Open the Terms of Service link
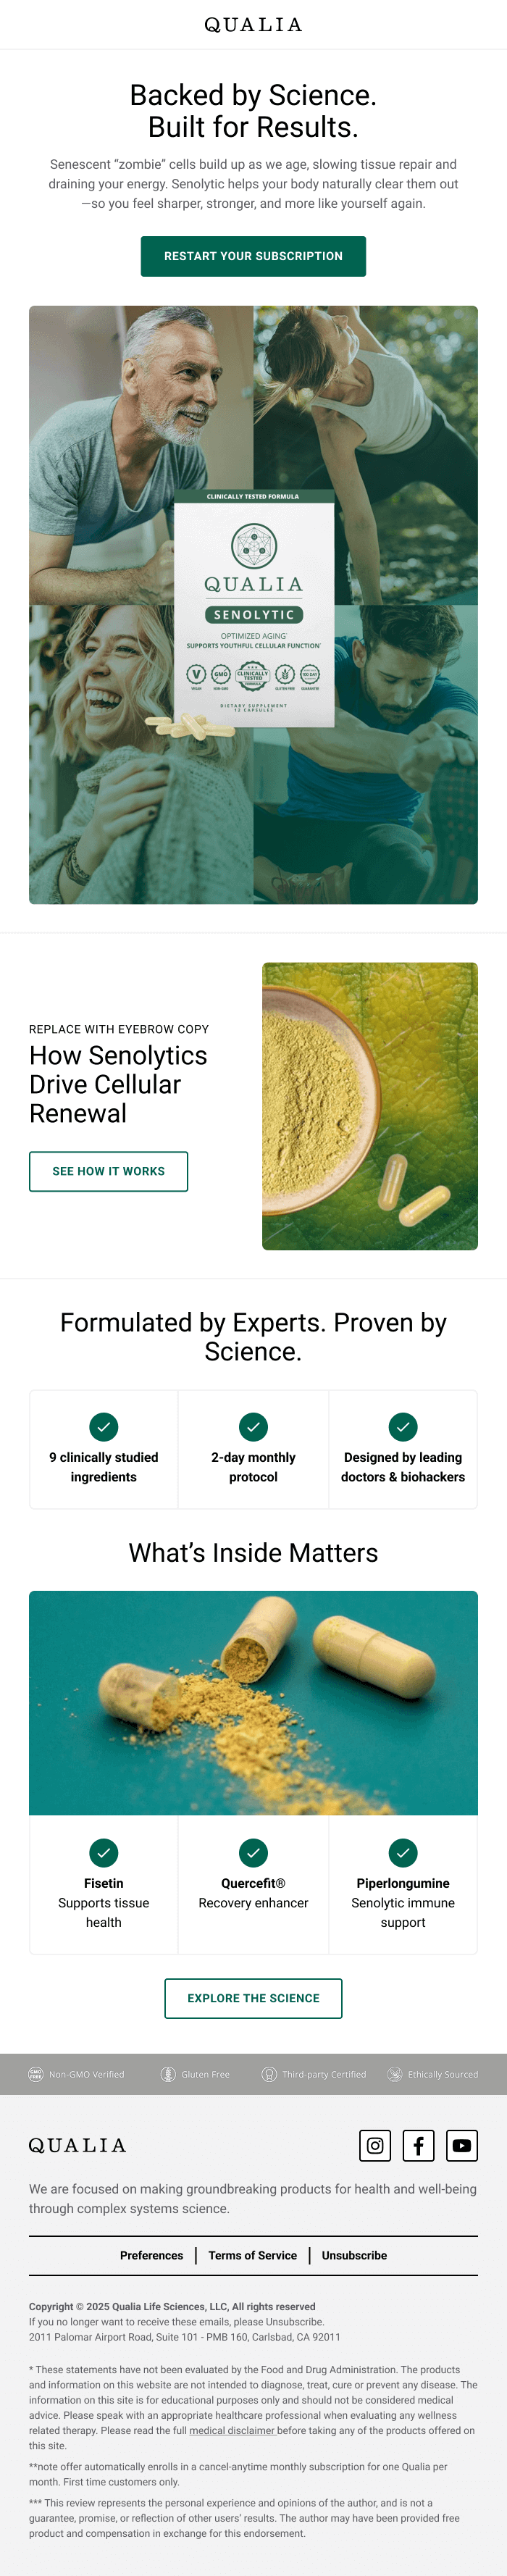 (252, 2255)
